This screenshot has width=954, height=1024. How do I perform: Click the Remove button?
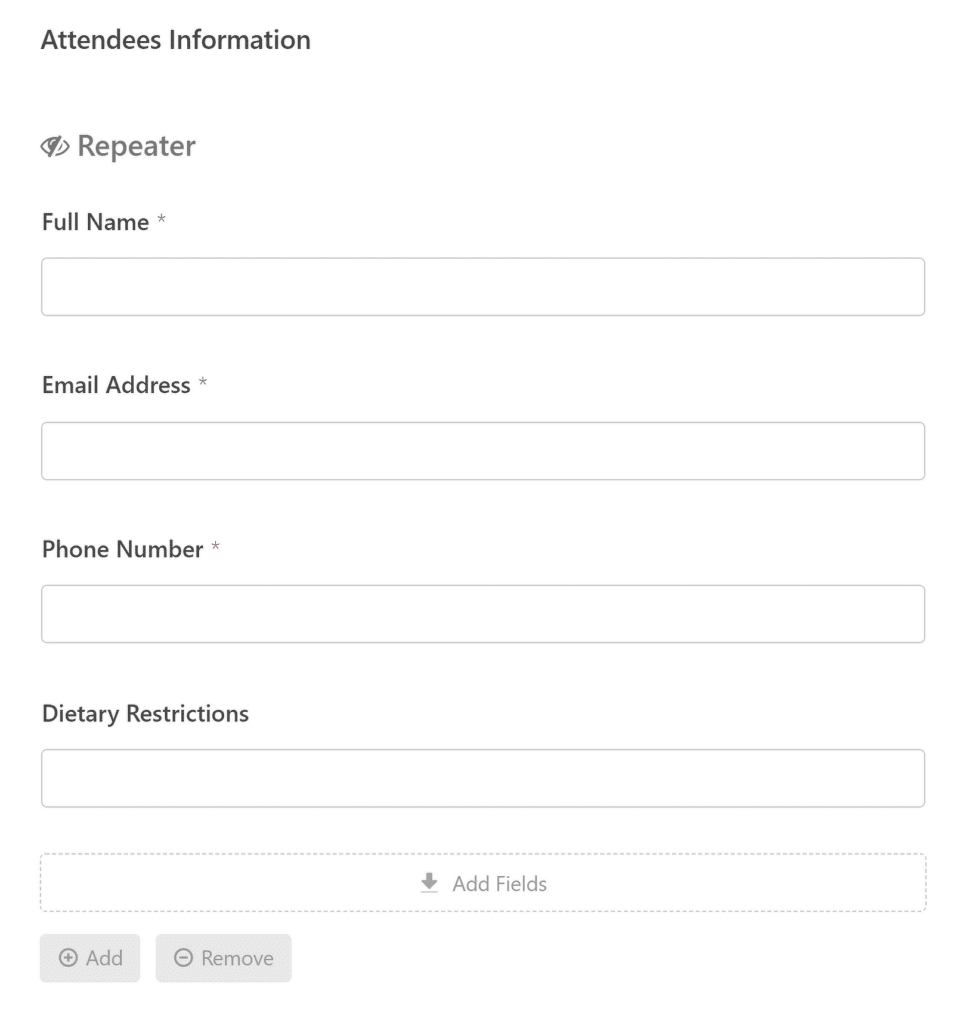(x=223, y=958)
